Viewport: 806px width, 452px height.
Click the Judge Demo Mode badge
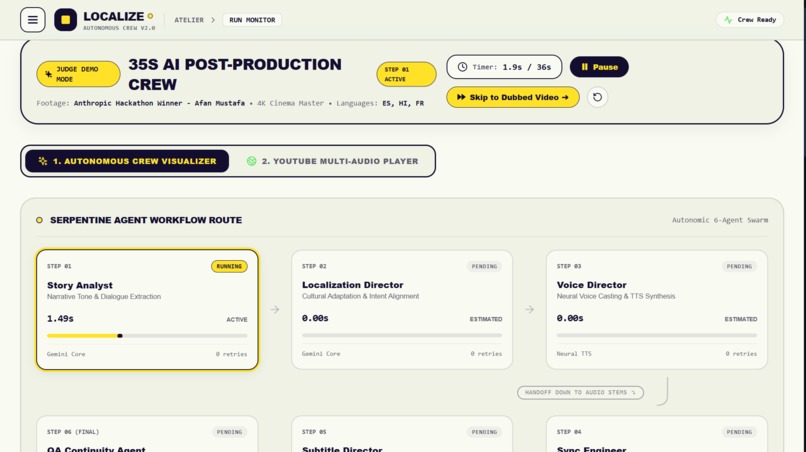coord(78,74)
